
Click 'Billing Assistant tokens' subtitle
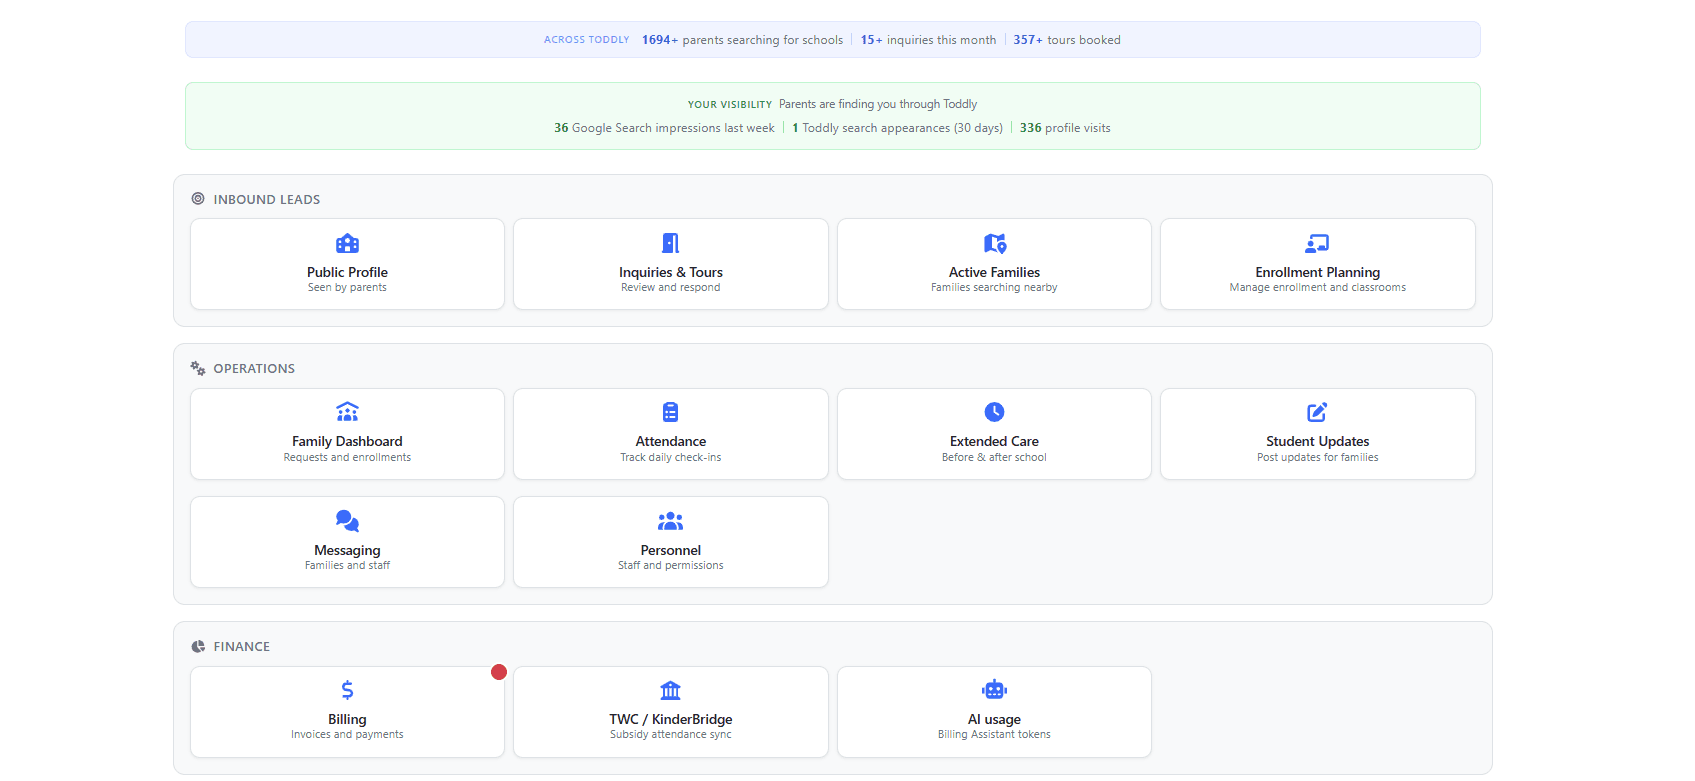[x=994, y=734]
